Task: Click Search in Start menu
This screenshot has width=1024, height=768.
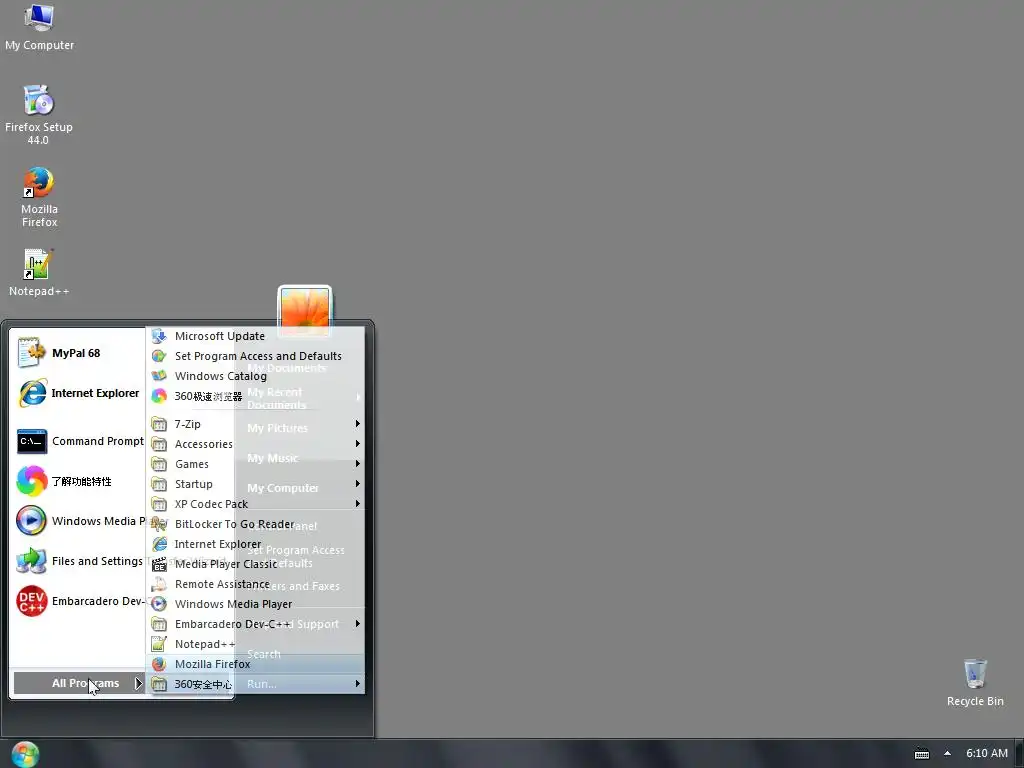Action: (x=264, y=654)
